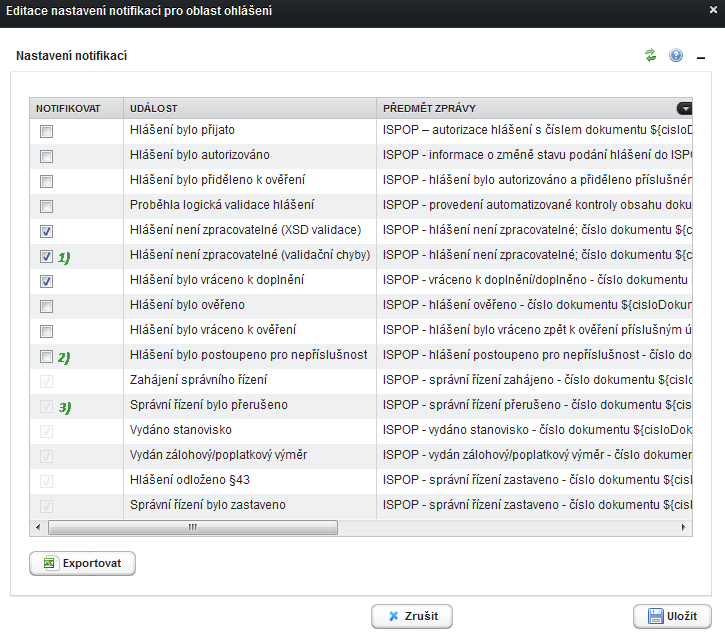Select Vydán zálohový/poplatkový výměr event text

[x=218, y=455]
